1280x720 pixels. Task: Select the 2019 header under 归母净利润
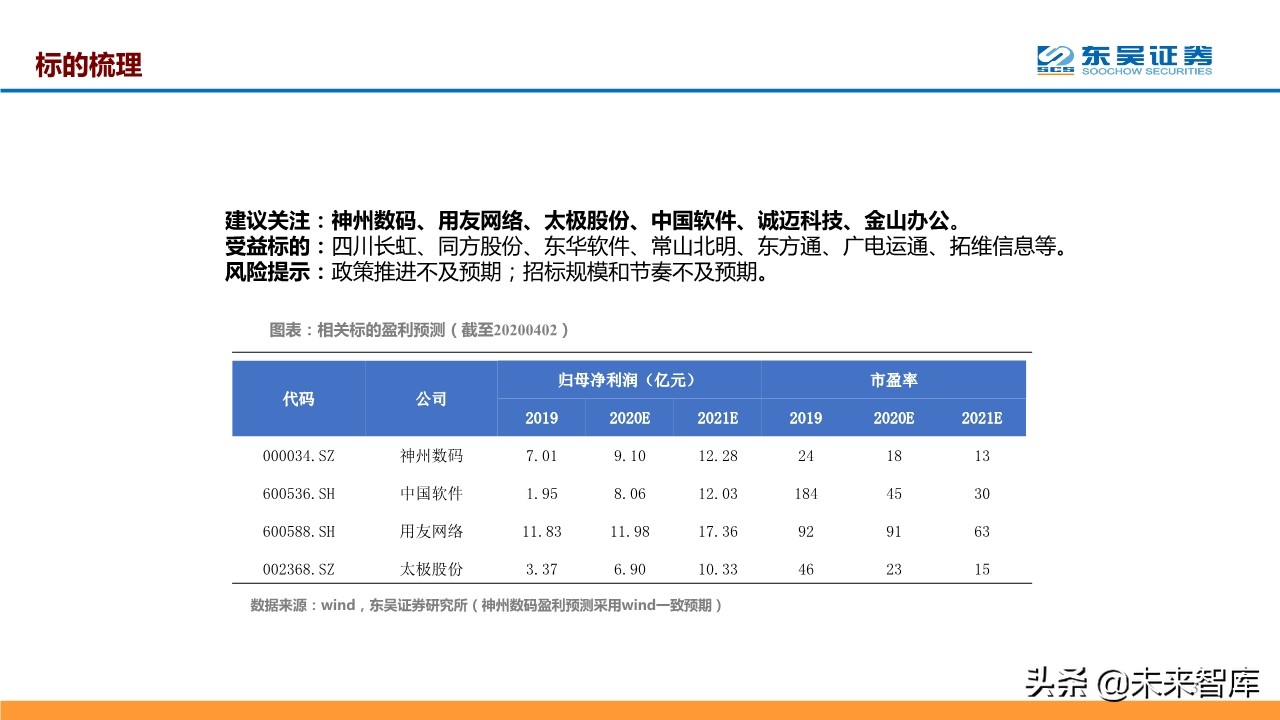(x=540, y=418)
